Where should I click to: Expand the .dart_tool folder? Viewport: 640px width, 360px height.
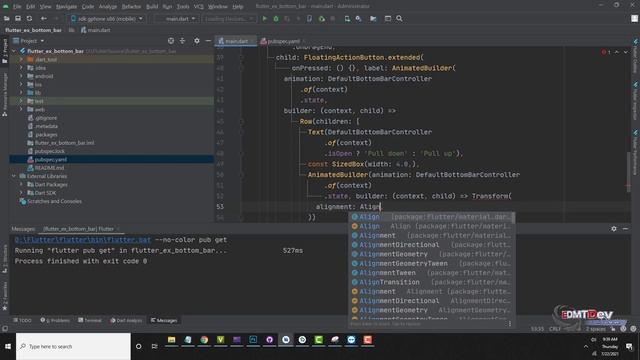[x=21, y=59]
